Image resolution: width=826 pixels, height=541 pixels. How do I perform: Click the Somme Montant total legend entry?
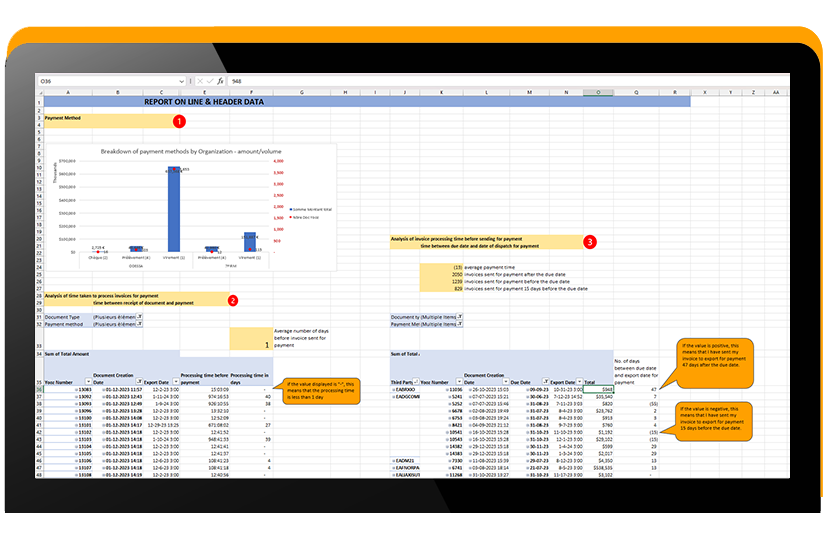coord(311,210)
